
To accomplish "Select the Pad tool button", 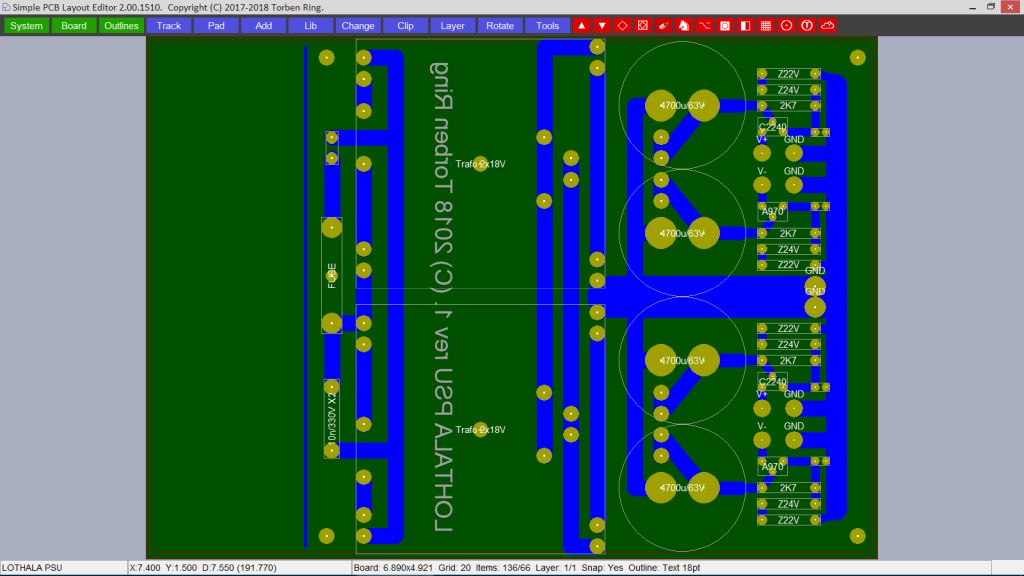I will [216, 25].
